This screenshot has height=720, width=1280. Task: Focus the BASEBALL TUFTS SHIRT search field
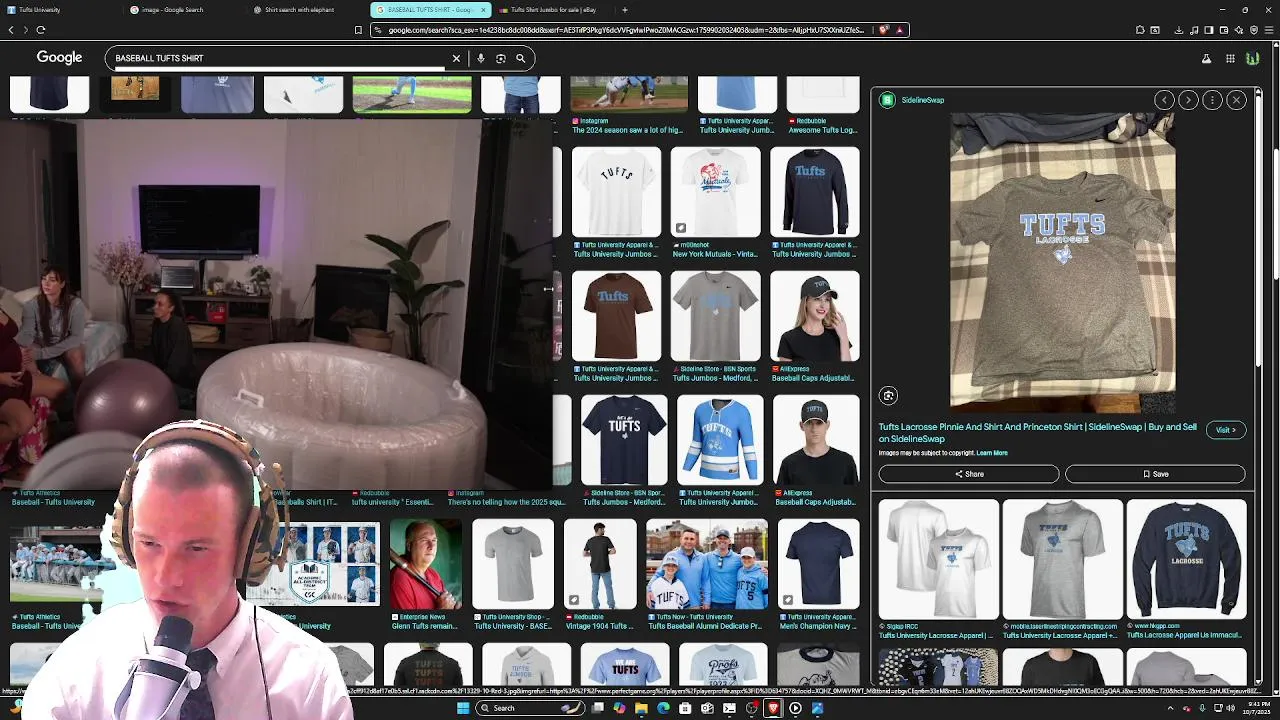pos(278,58)
